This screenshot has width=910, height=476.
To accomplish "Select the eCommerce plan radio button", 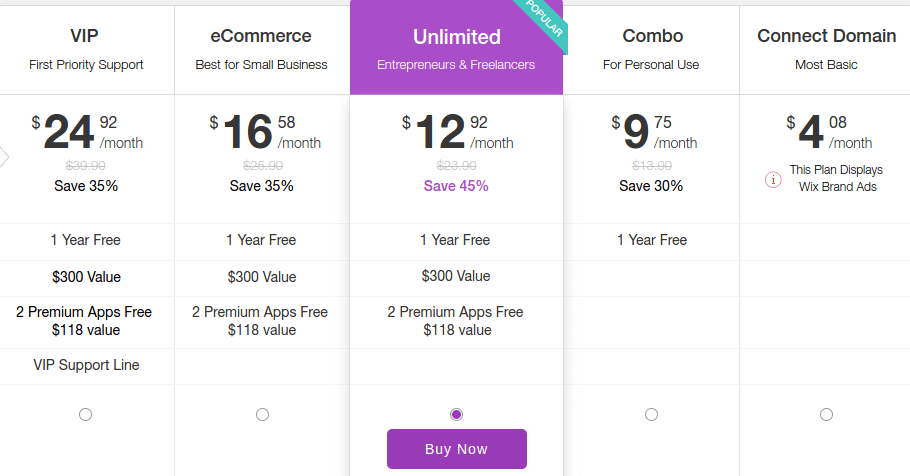I will (x=262, y=414).
